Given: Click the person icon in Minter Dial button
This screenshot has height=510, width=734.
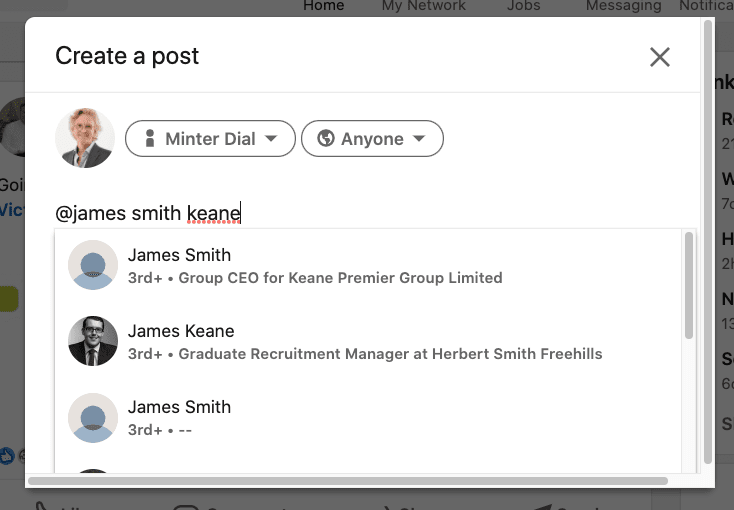Looking at the screenshot, I should point(149,139).
